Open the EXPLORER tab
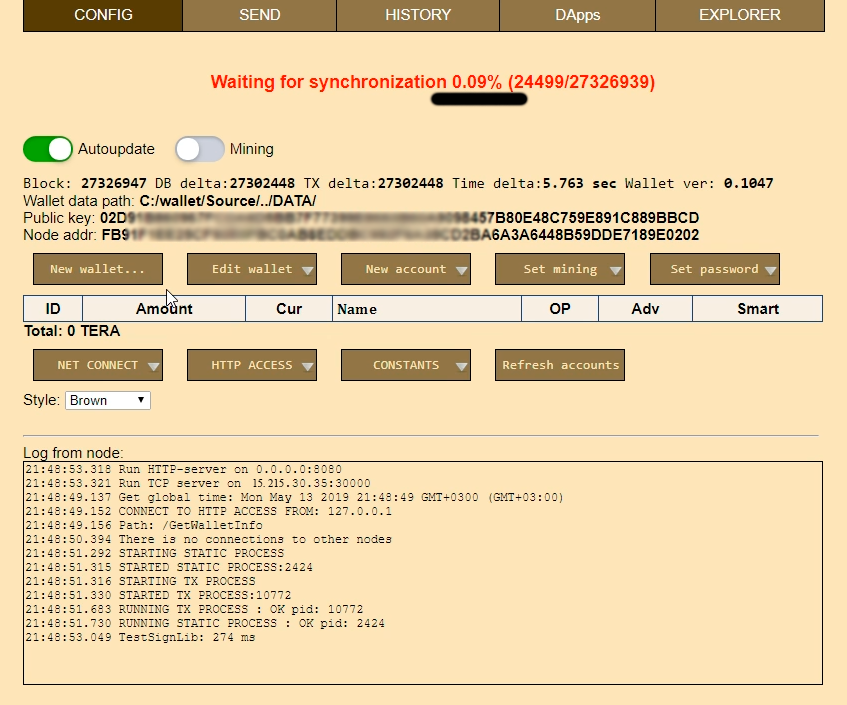Viewport: 847px width, 705px height. click(740, 15)
